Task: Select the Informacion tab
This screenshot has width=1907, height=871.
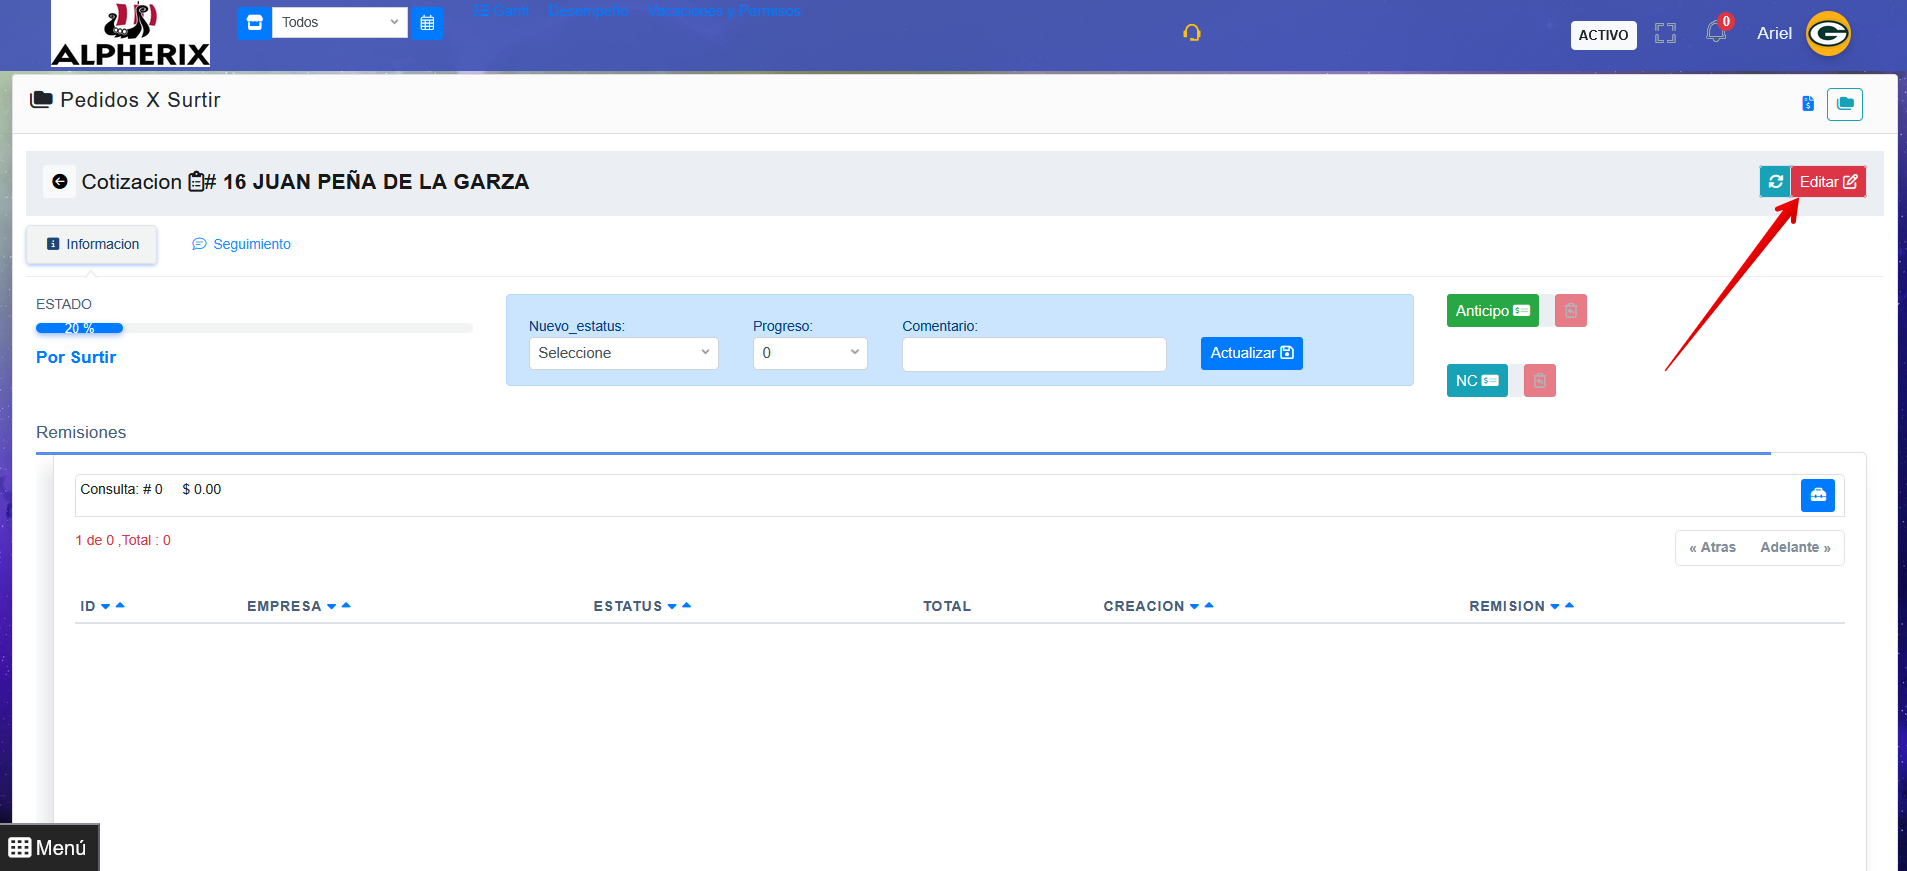Action: coord(92,244)
